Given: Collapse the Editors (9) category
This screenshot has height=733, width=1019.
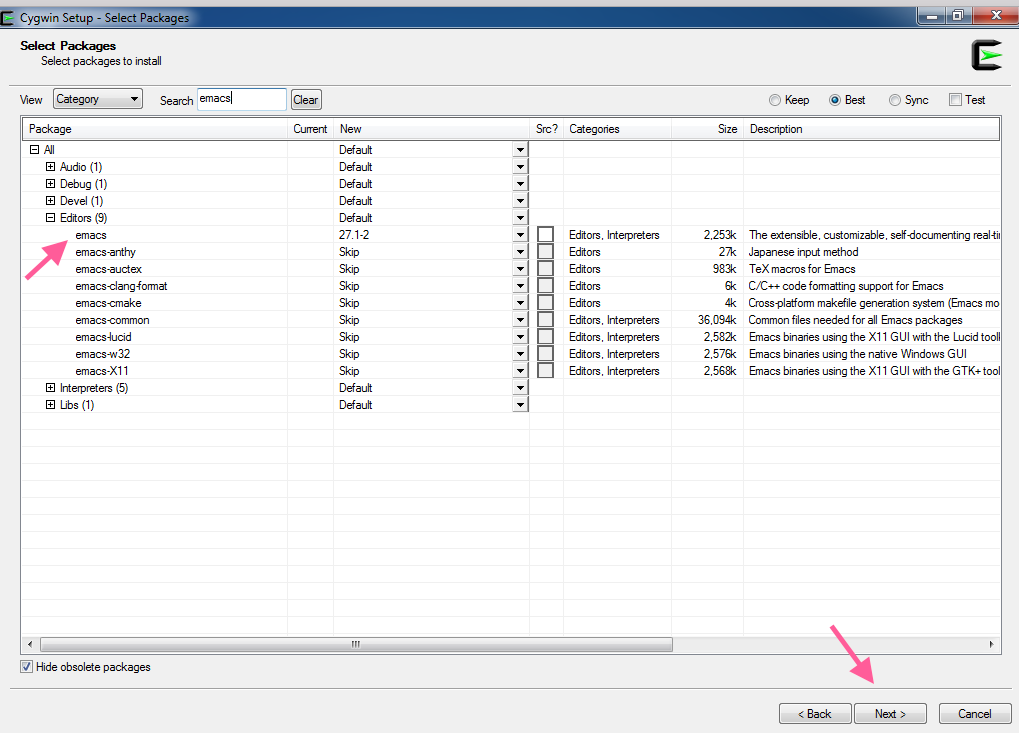Looking at the screenshot, I should pyautogui.click(x=51, y=218).
